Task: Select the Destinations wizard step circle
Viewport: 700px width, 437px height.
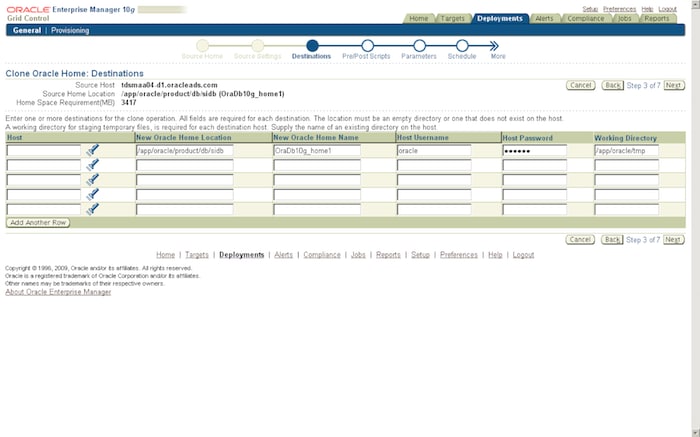Action: coord(312,46)
